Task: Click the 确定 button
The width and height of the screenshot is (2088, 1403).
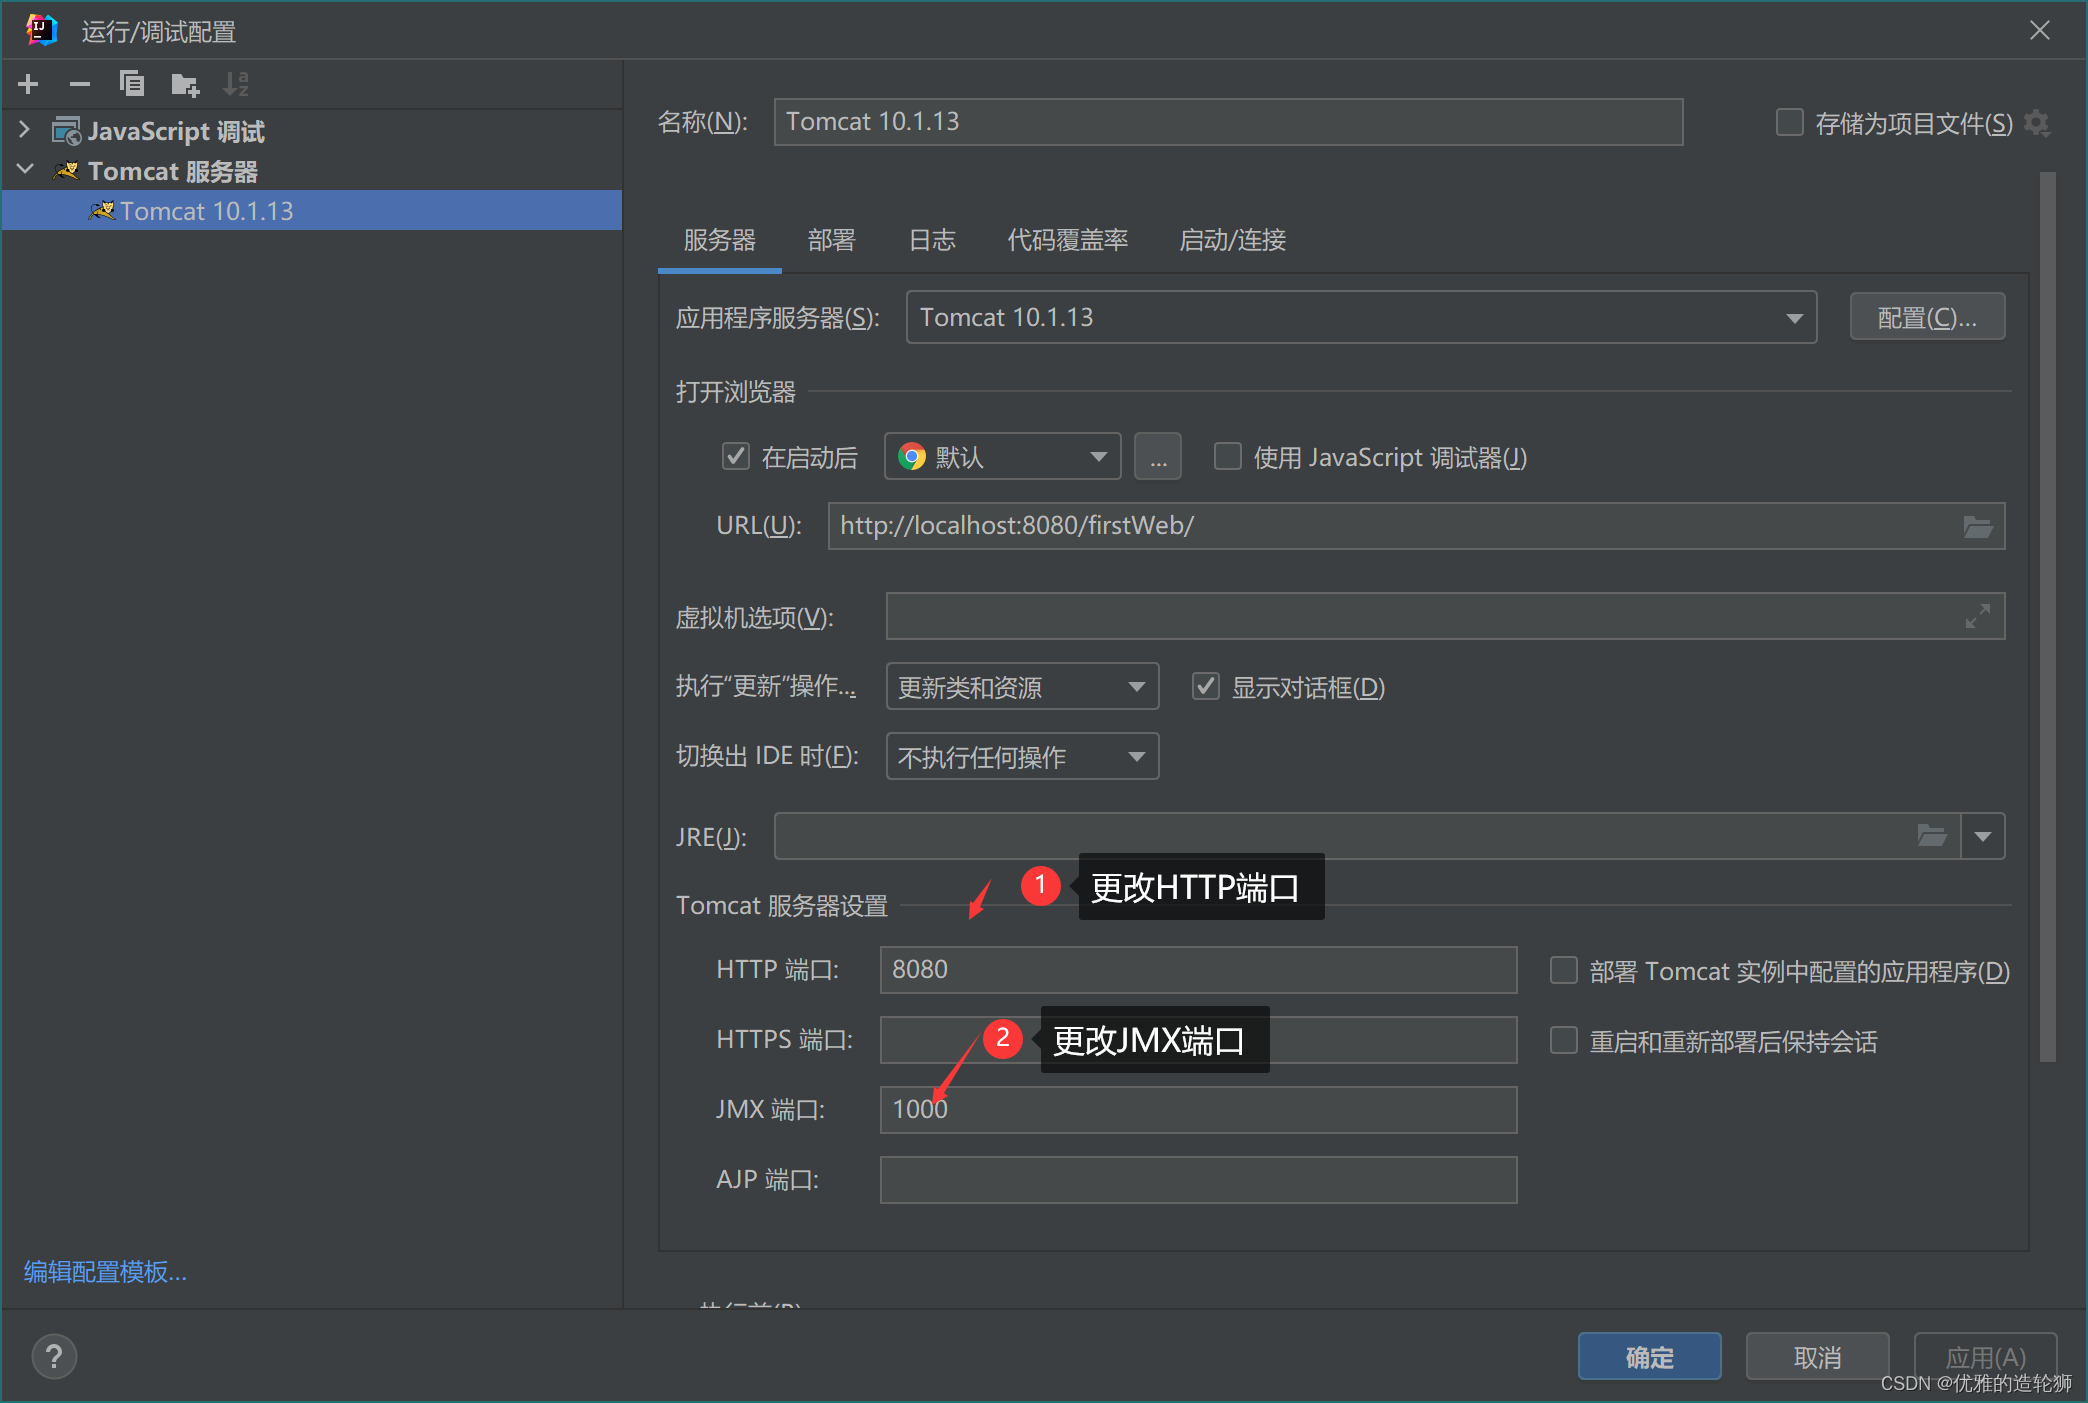Action: (1649, 1356)
